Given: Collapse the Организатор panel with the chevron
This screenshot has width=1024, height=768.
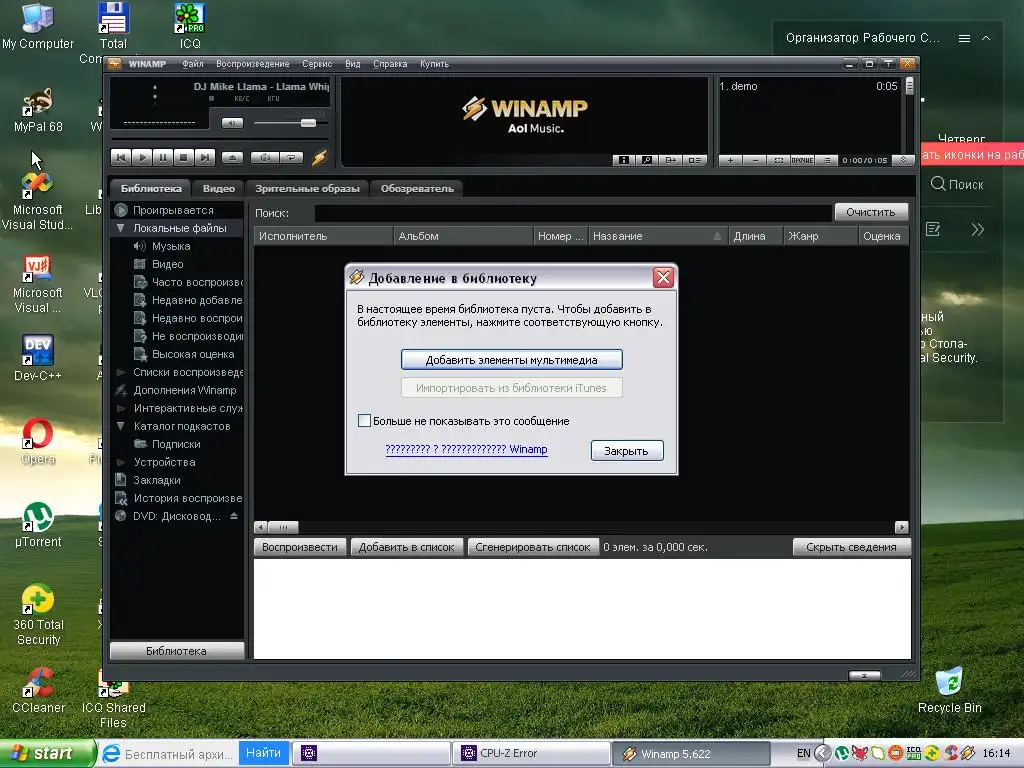Looking at the screenshot, I should tap(986, 39).
